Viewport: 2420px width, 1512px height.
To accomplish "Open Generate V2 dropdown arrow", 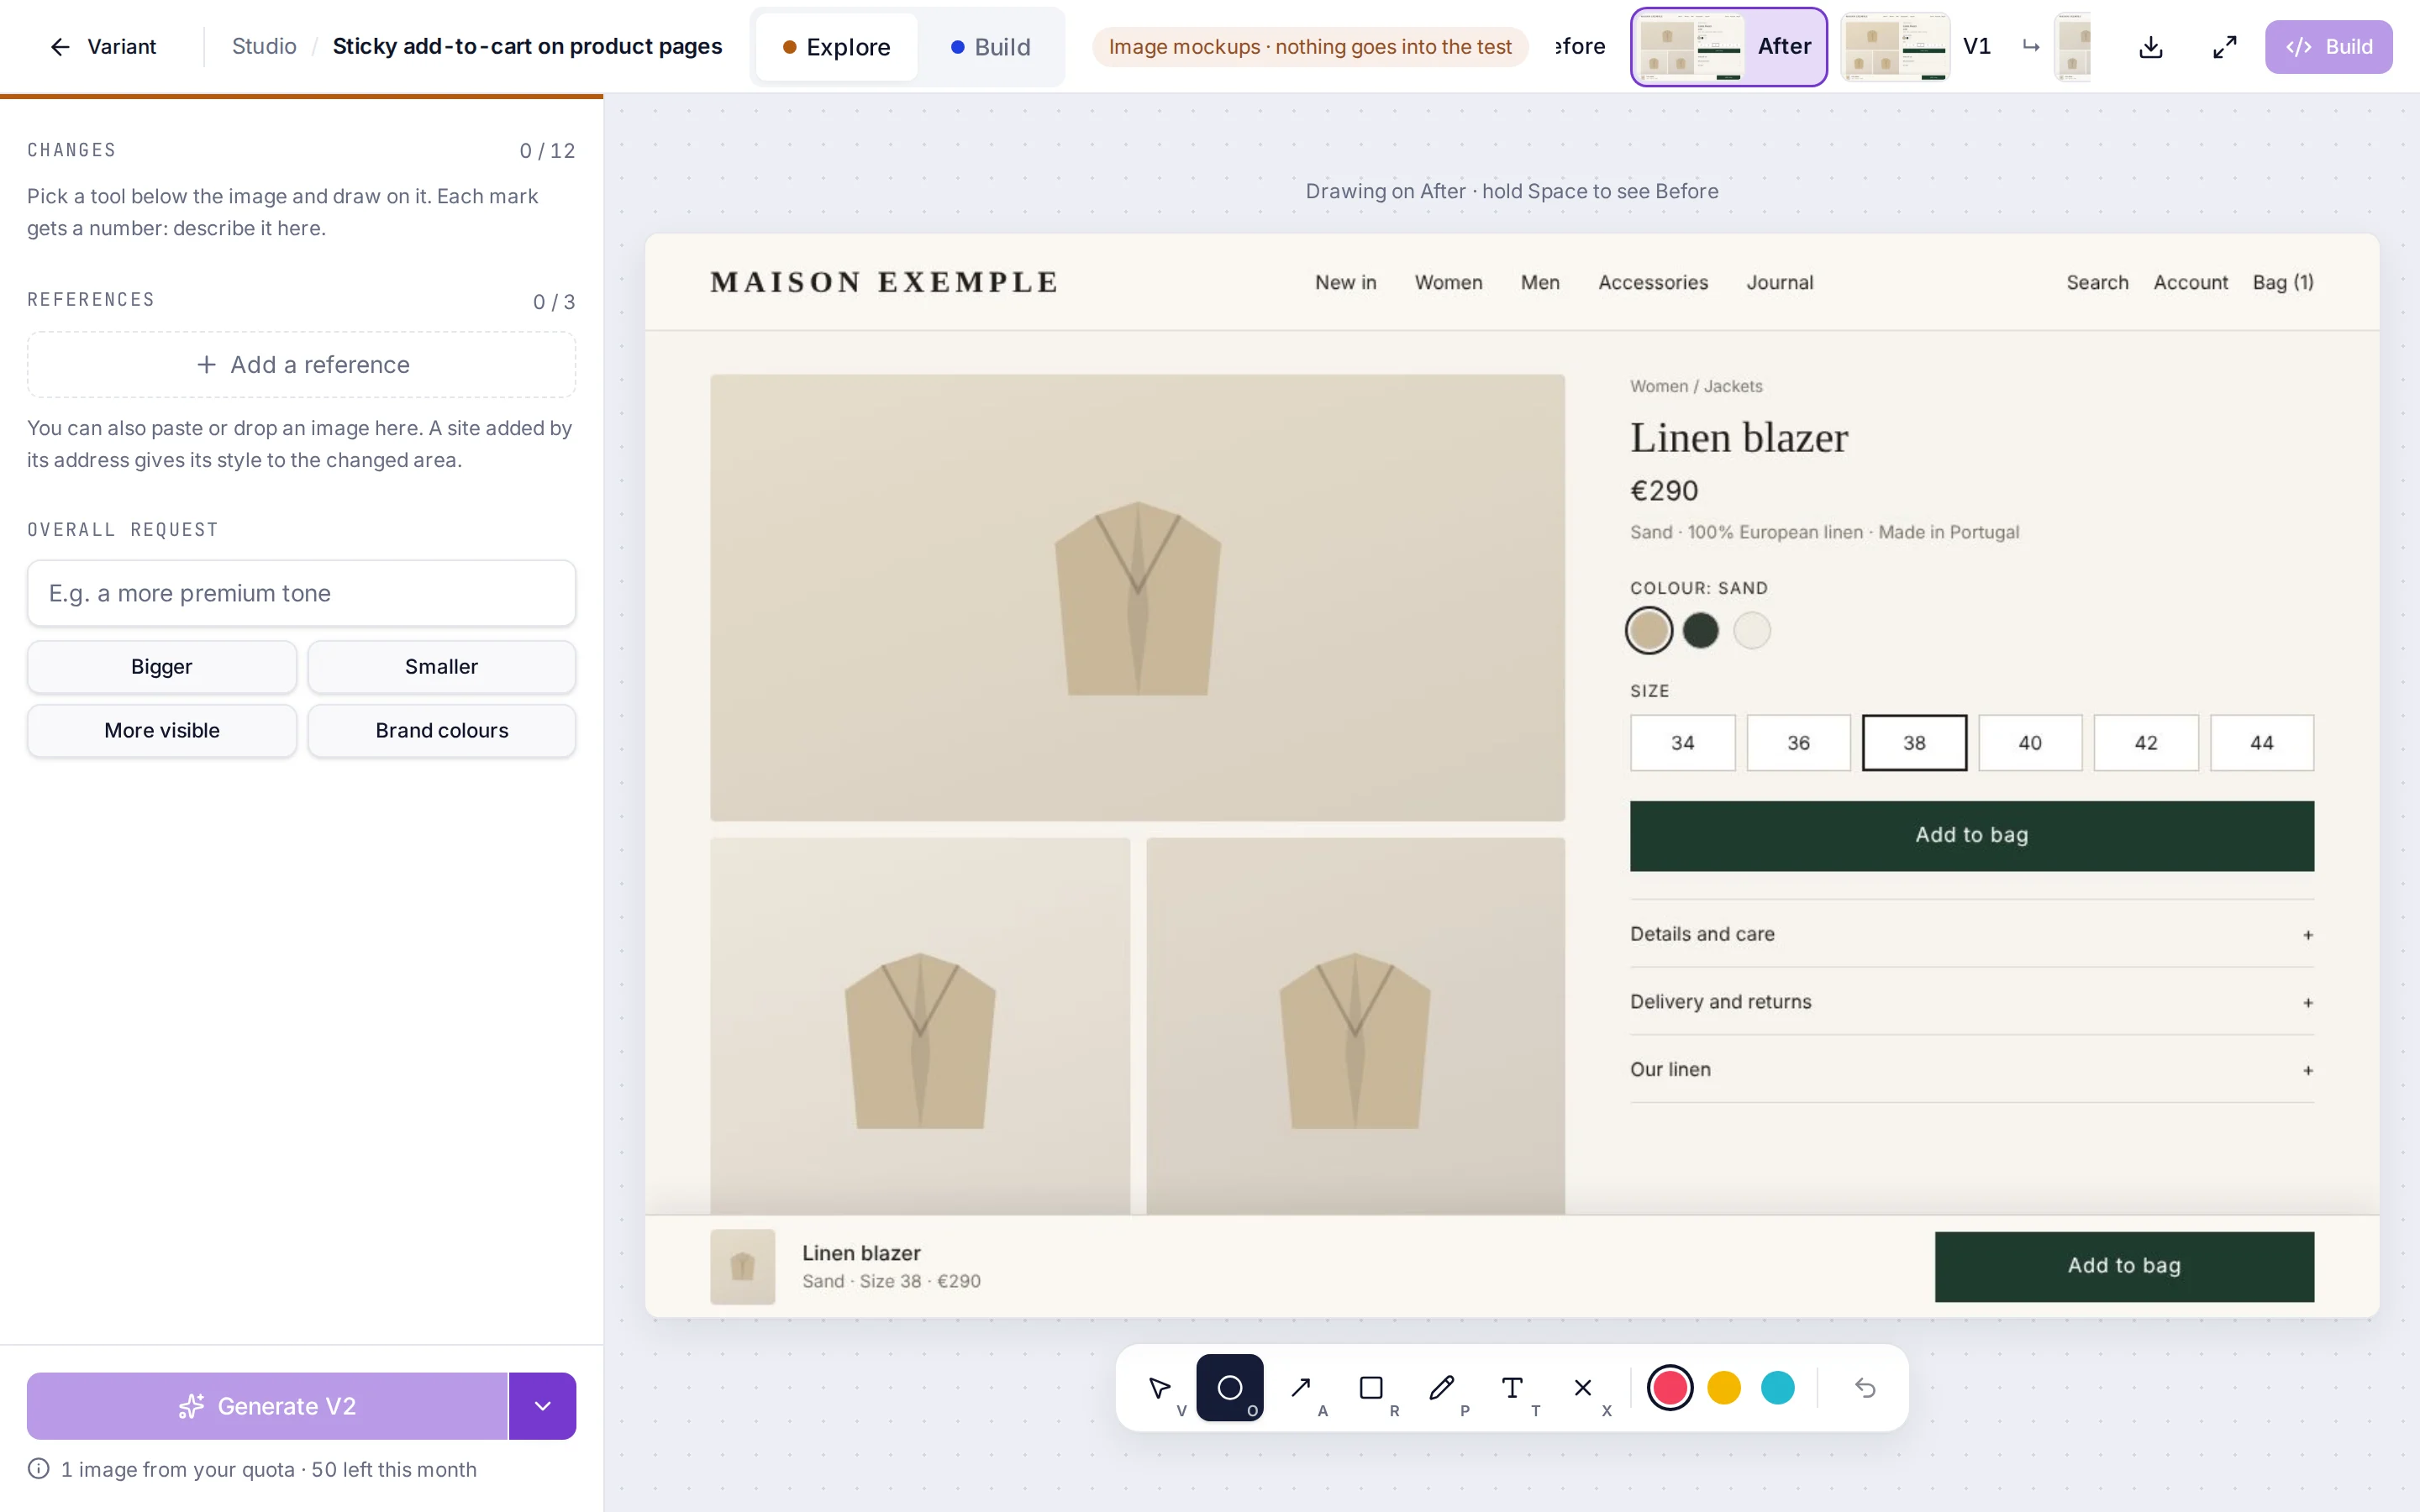I will point(542,1406).
